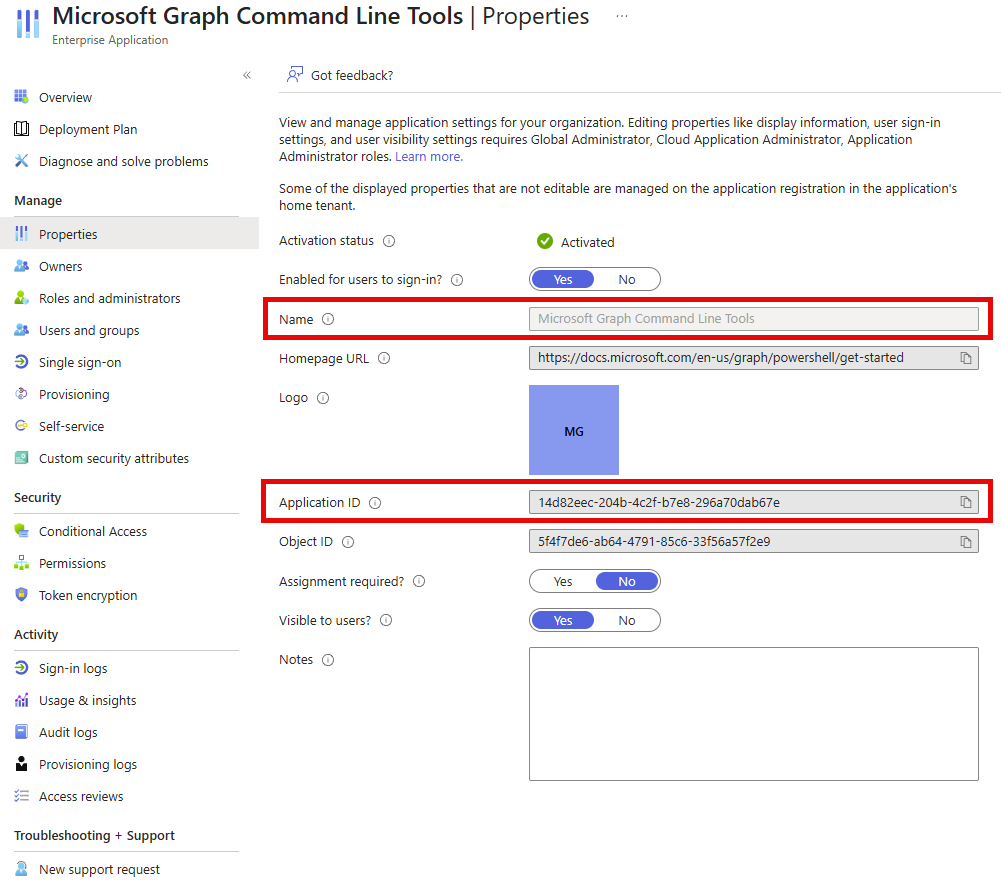Collapse the sidebar with the double chevron
This screenshot has width=1001, height=890.
pos(247,75)
